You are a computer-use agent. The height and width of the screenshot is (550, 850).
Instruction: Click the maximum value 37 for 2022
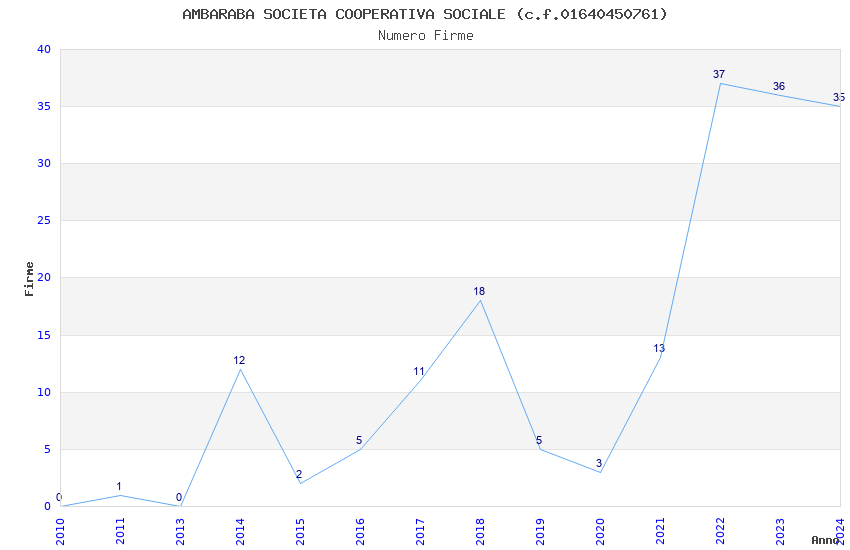click(x=719, y=74)
